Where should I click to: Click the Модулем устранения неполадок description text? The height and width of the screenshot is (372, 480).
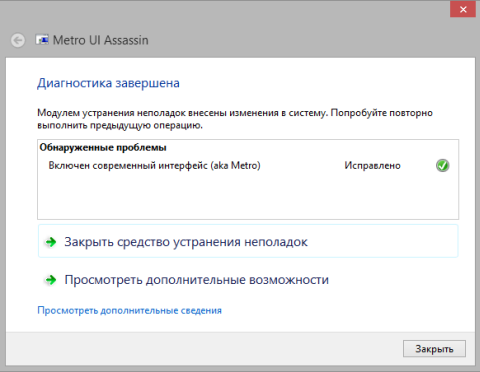pos(235,119)
